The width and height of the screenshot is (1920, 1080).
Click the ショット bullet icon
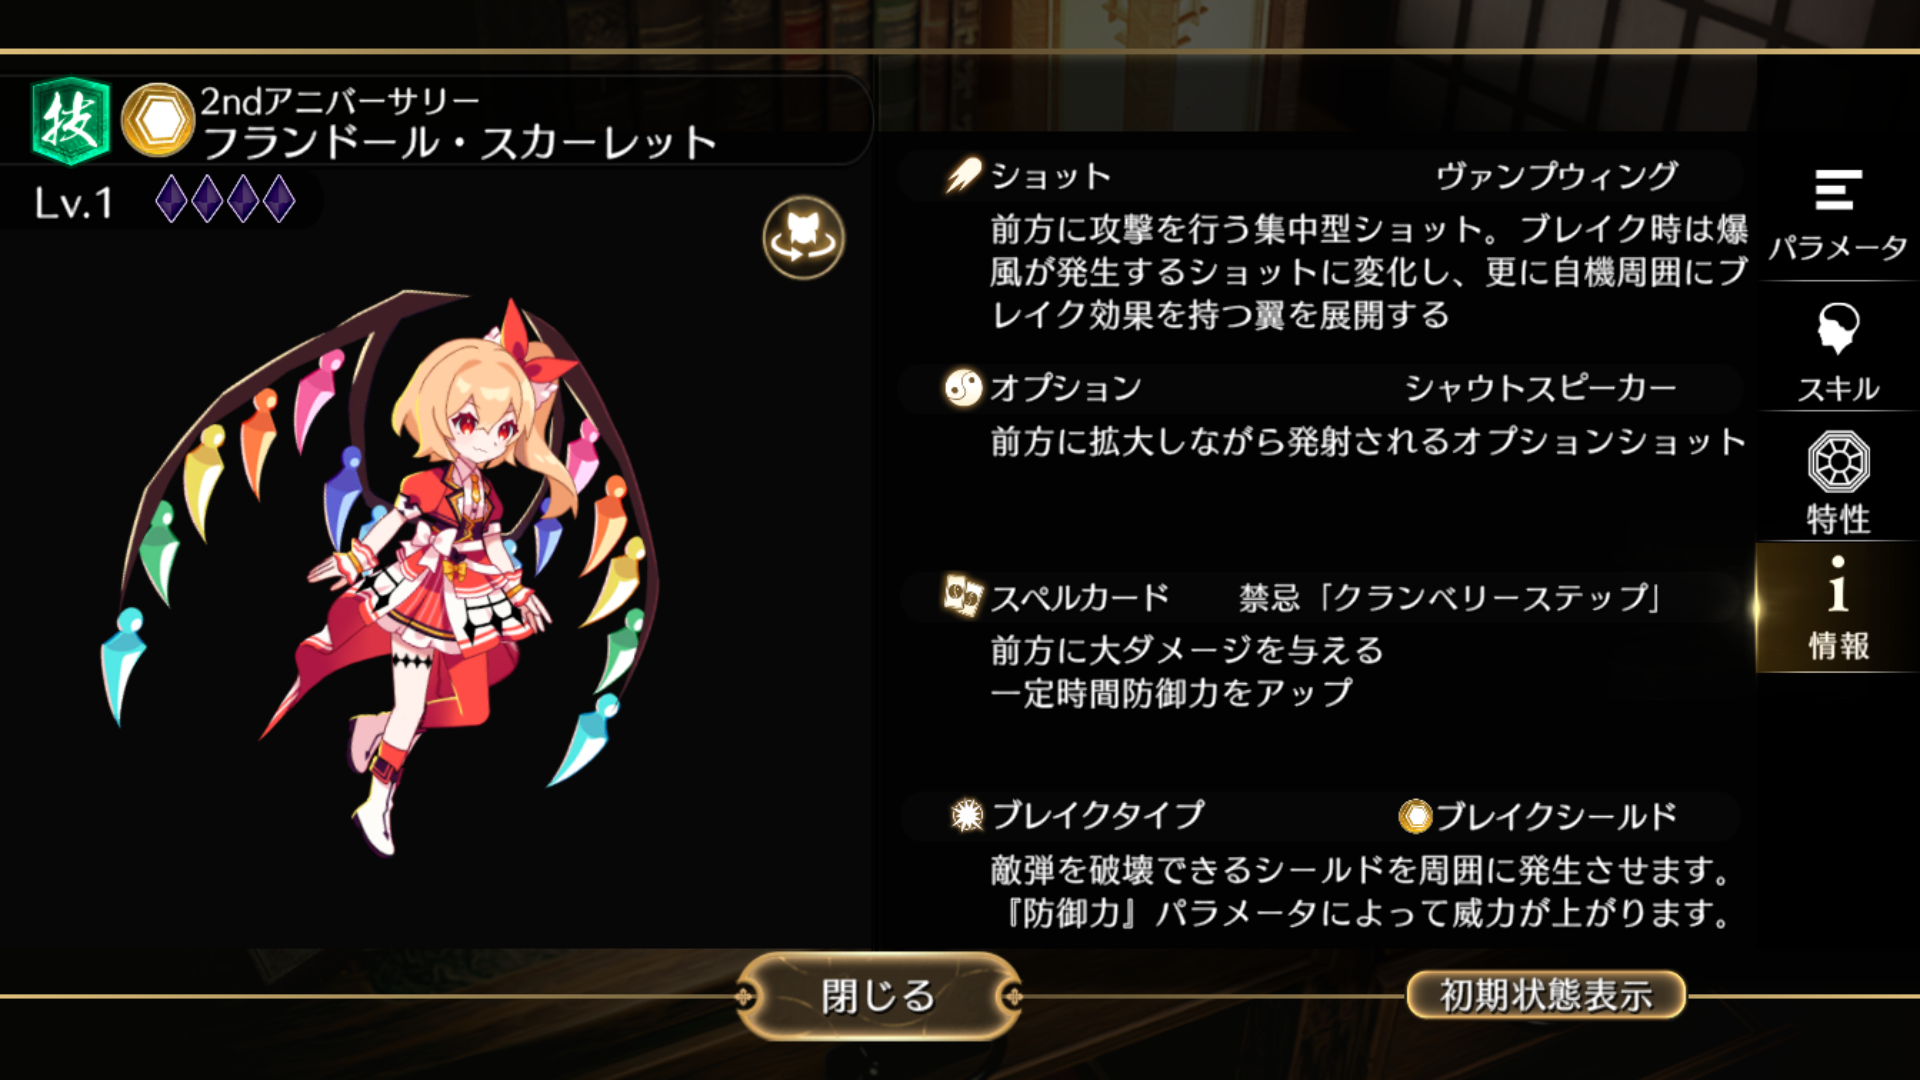[x=963, y=175]
